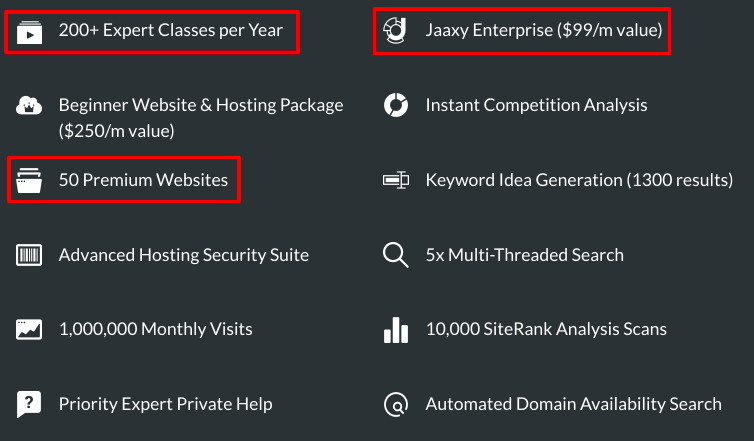This screenshot has height=441, width=754.
Task: Select Jaaxy Enterprise ($99/m value) label
Action: coord(544,30)
